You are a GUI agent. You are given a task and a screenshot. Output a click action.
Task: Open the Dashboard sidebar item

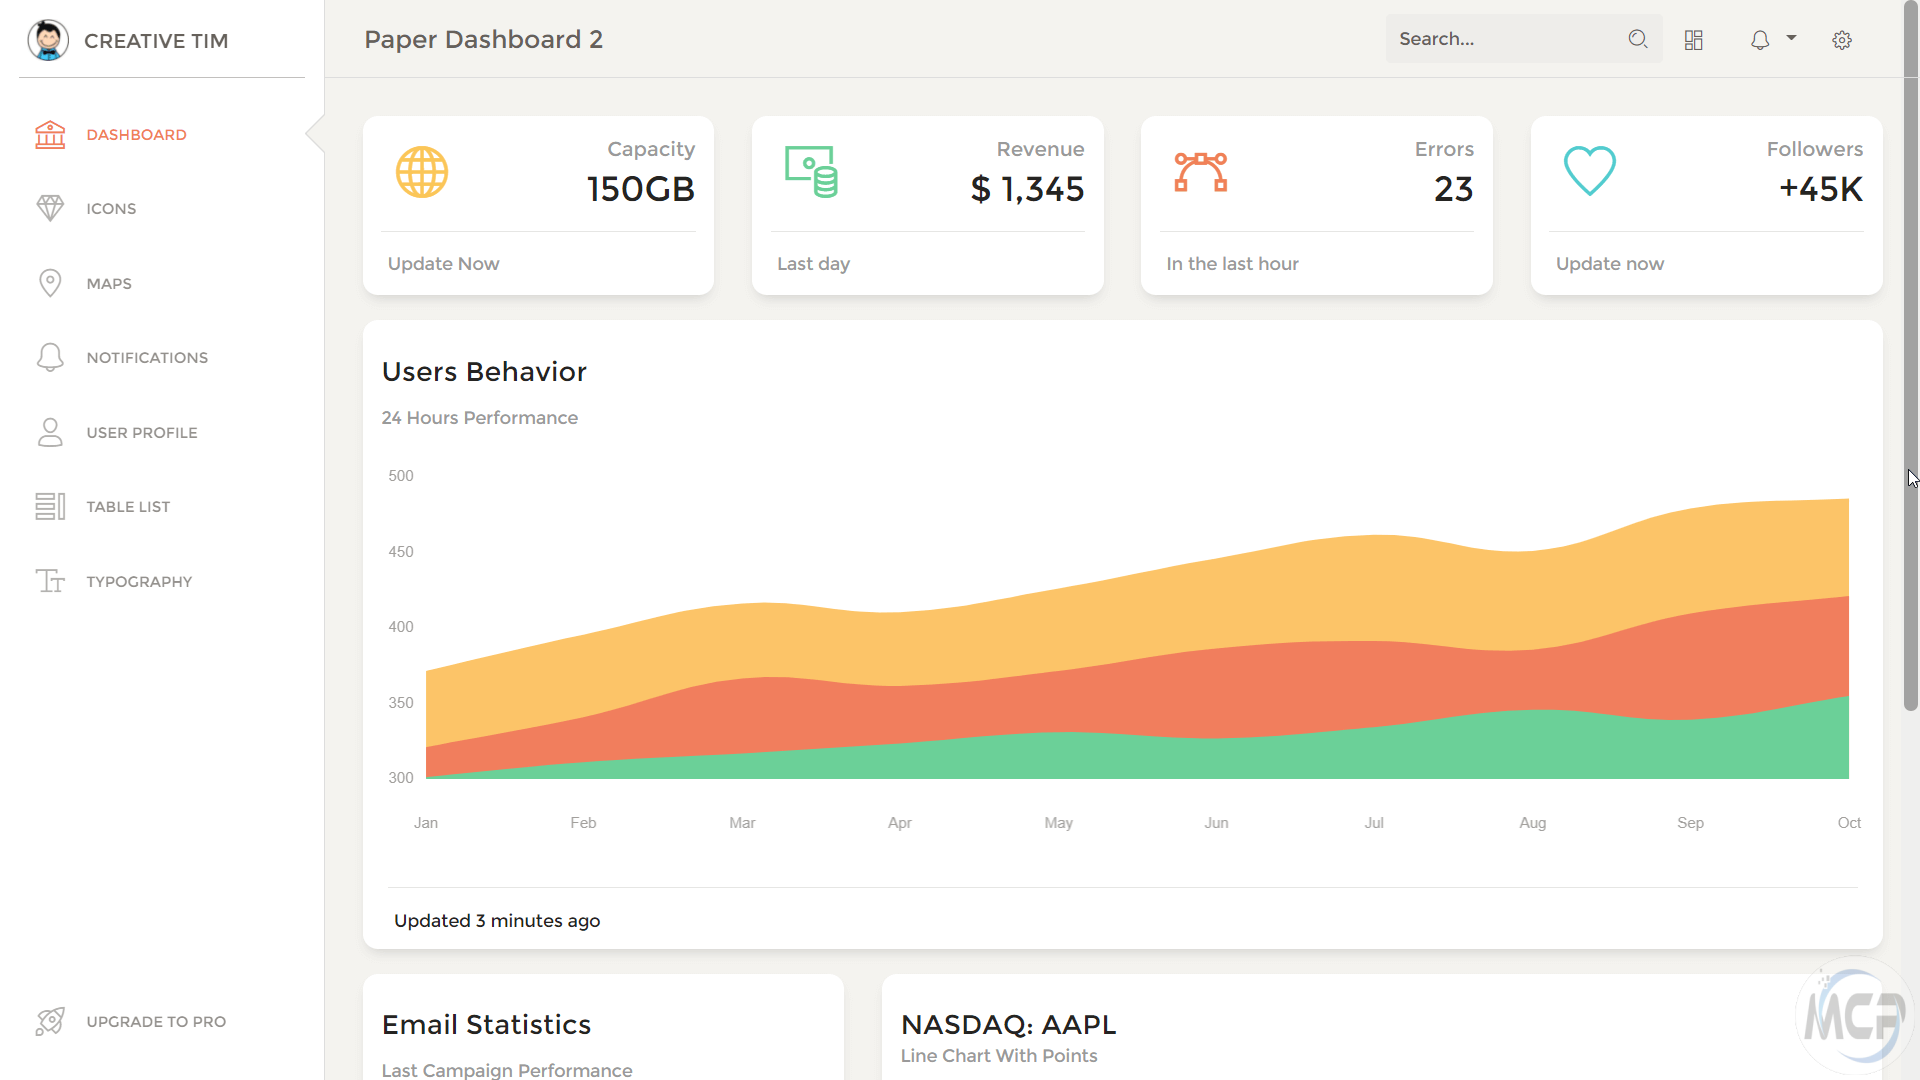pos(136,135)
